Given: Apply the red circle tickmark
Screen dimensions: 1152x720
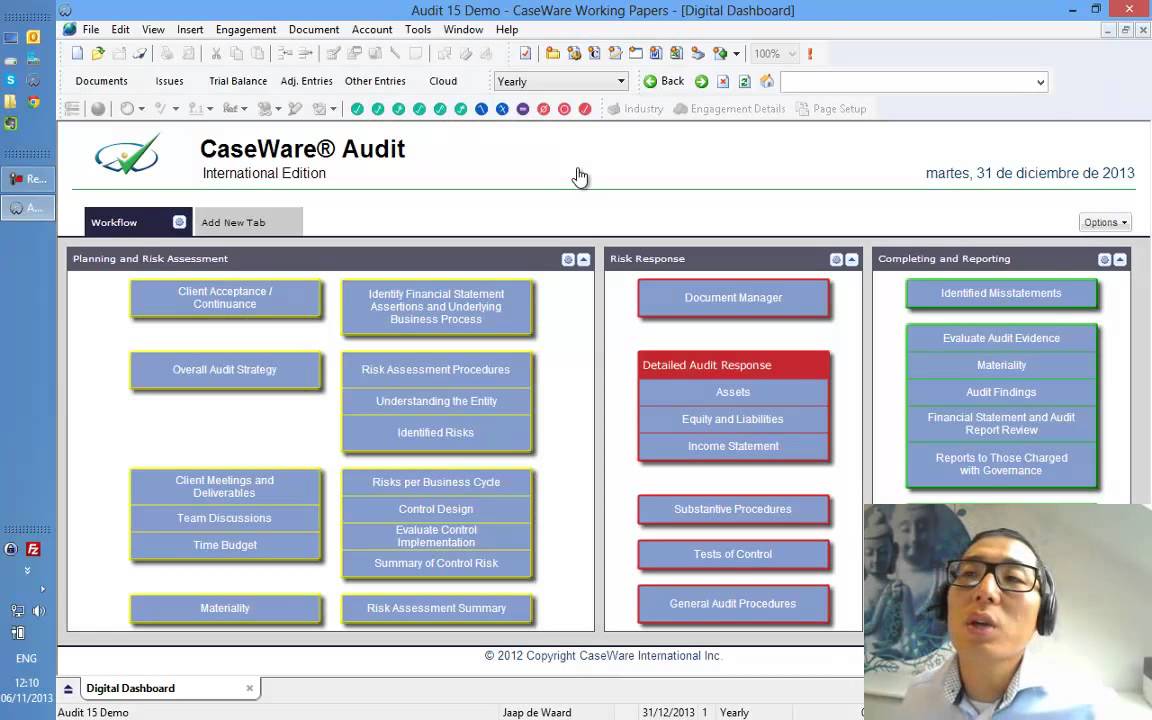Looking at the screenshot, I should point(564,109).
